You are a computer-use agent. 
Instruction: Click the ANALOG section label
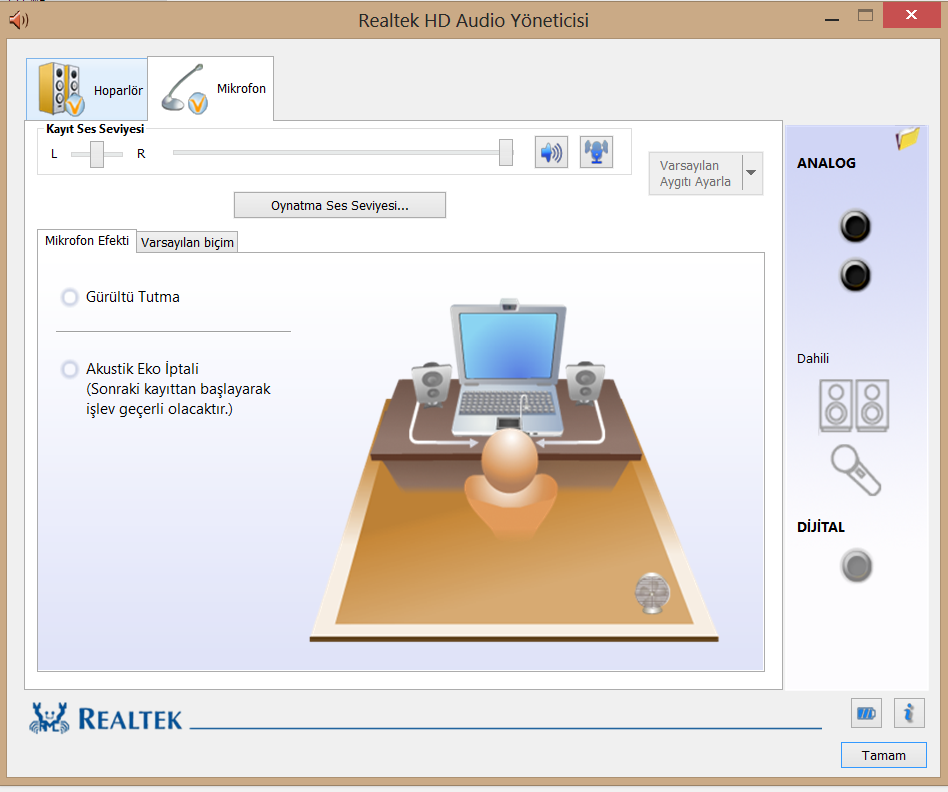pyautogui.click(x=826, y=163)
